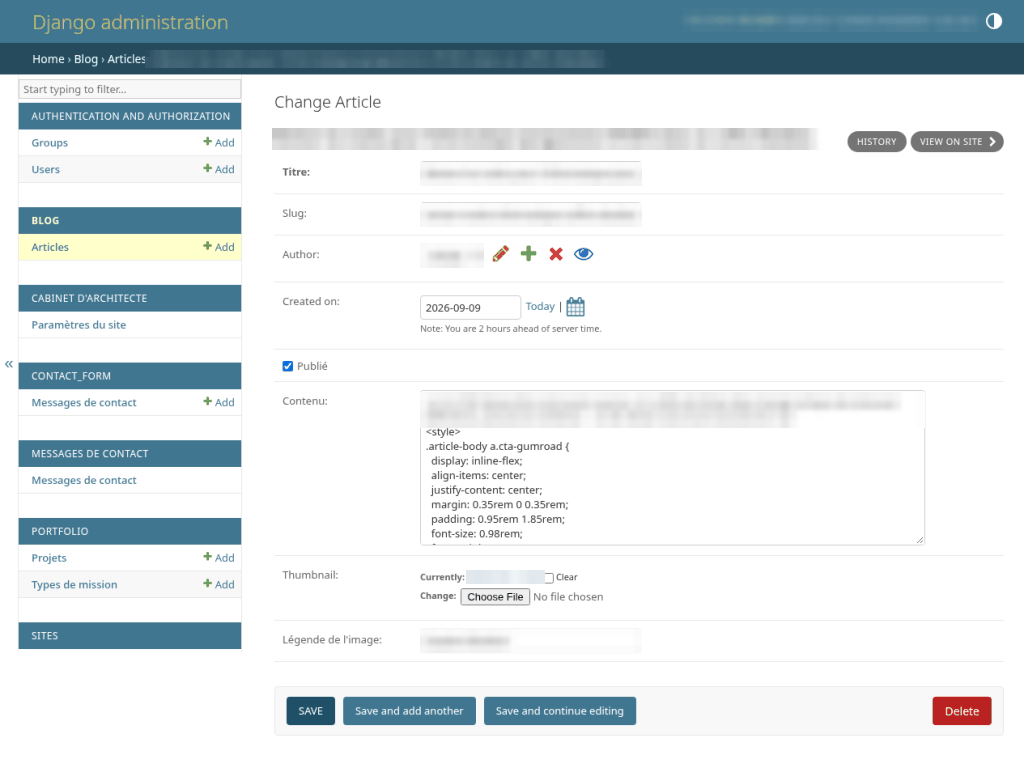This screenshot has width=1024, height=768.
Task: Click Save and add another
Action: click(x=409, y=711)
